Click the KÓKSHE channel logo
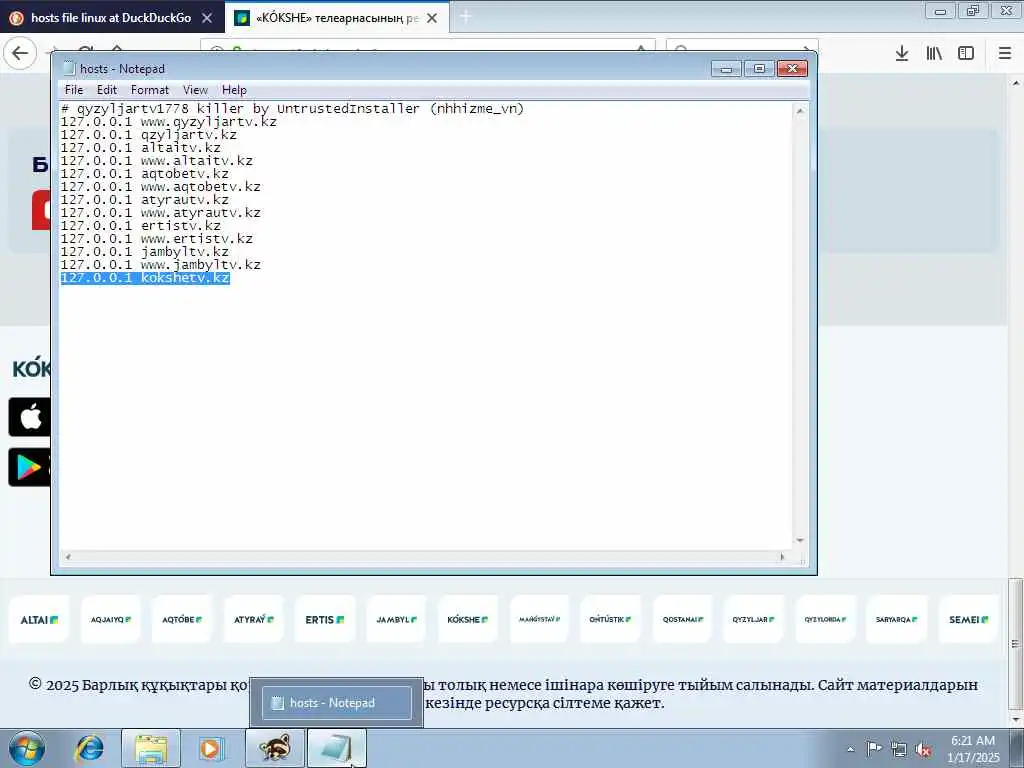The height and width of the screenshot is (768, 1024). click(468, 619)
